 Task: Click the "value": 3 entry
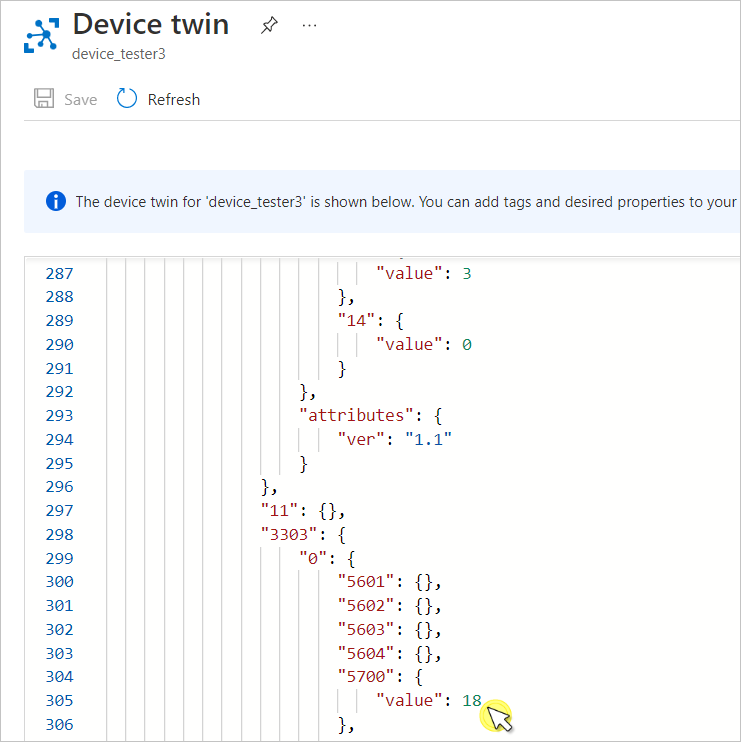tap(423, 274)
